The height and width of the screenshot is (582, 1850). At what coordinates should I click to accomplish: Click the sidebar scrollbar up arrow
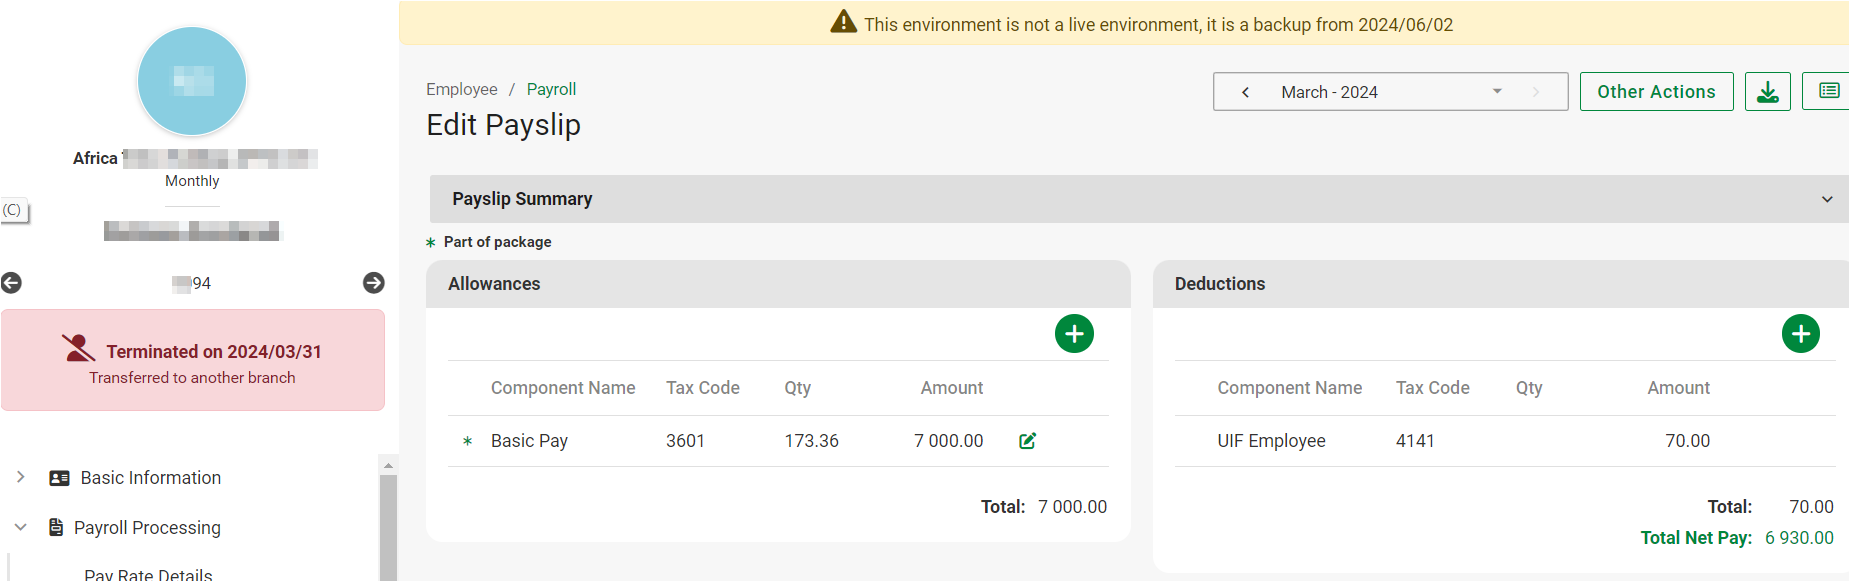(x=388, y=465)
